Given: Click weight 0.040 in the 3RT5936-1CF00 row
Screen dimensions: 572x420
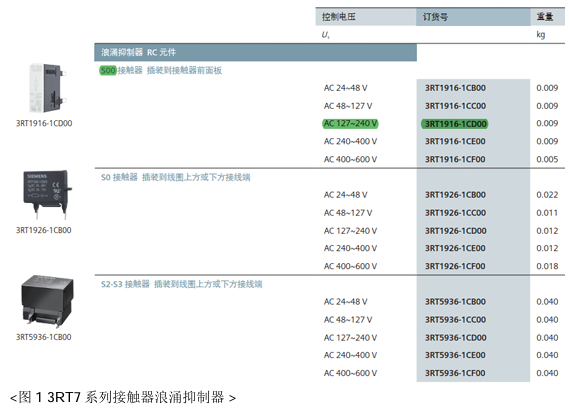Looking at the screenshot, I should [x=547, y=373].
